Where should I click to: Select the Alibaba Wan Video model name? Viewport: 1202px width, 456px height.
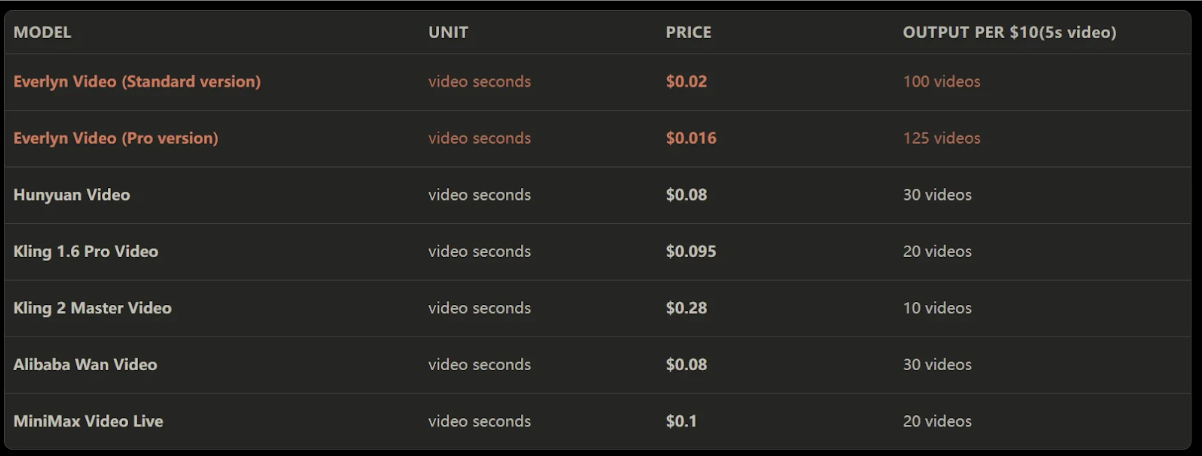click(x=85, y=365)
